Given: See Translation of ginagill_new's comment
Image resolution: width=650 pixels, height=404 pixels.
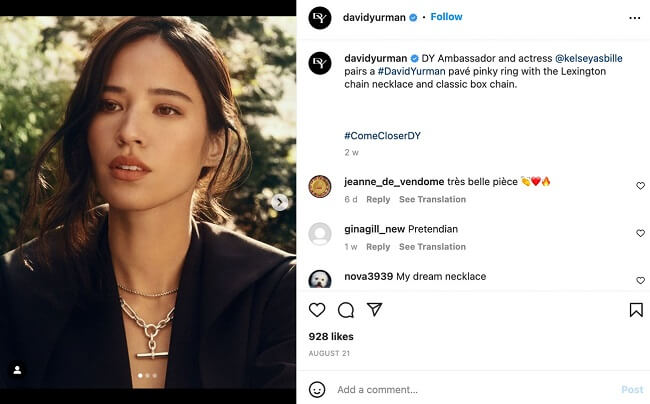Looking at the screenshot, I should pos(433,247).
